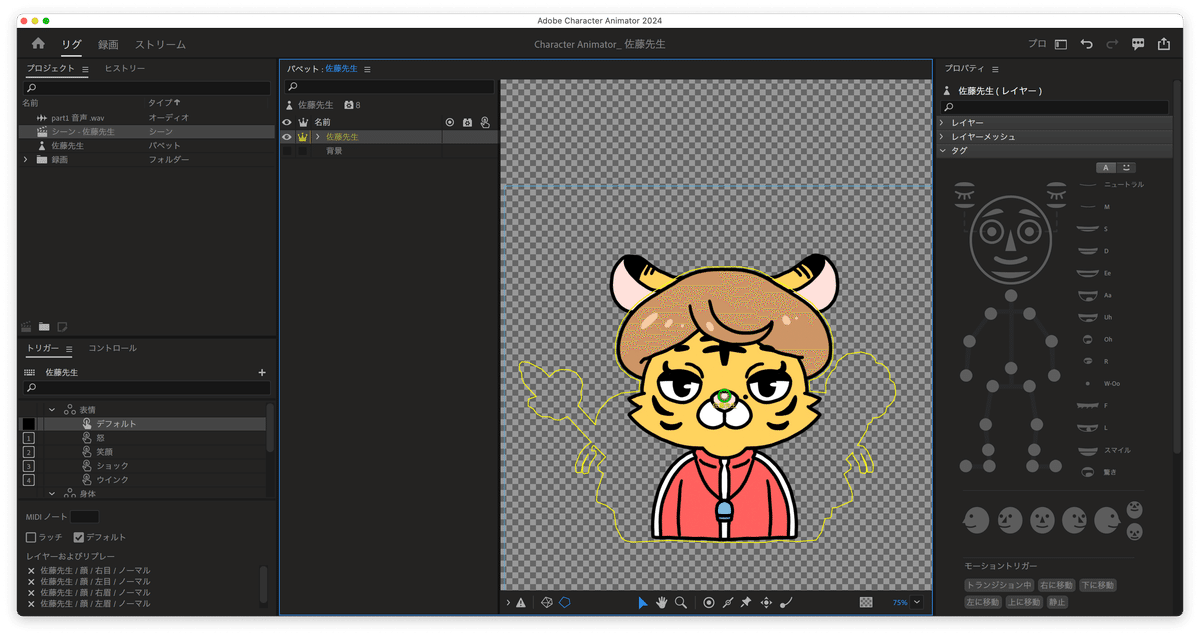Collapse the 身体 trigger group

(52, 493)
